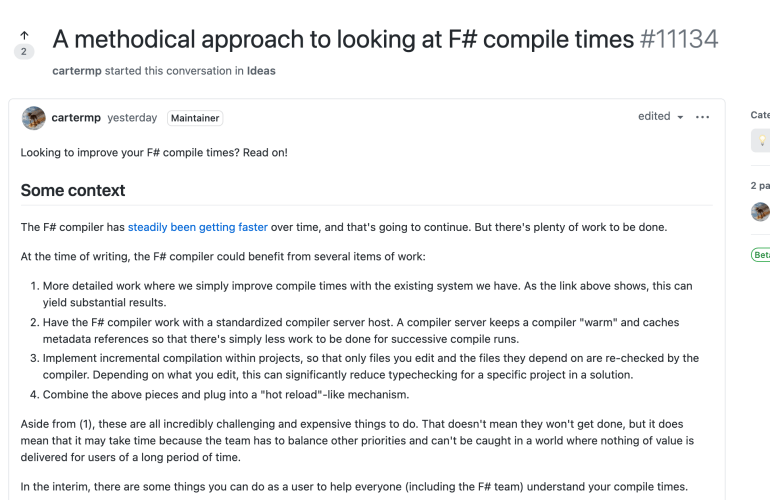Open the participant avatar in right sidebar
This screenshot has height=500, width=770.
[761, 211]
